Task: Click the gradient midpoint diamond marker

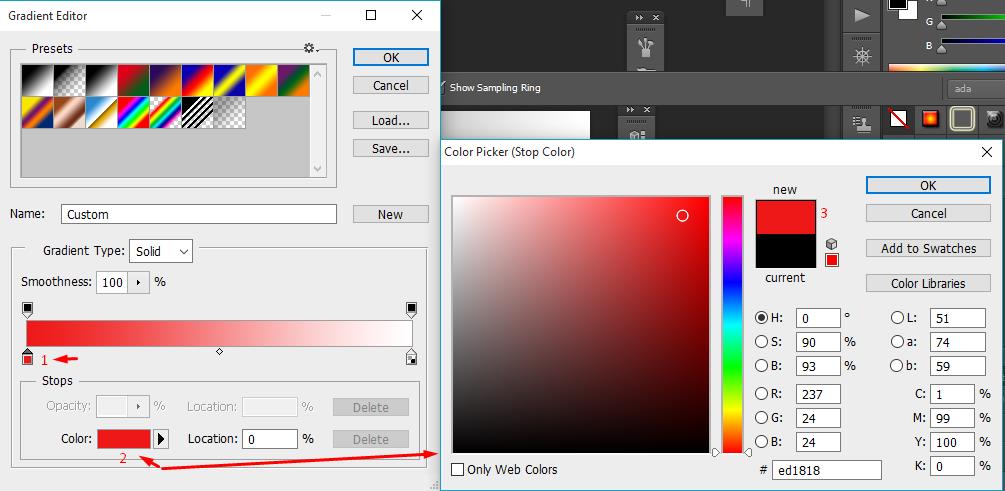Action: pyautogui.click(x=219, y=351)
